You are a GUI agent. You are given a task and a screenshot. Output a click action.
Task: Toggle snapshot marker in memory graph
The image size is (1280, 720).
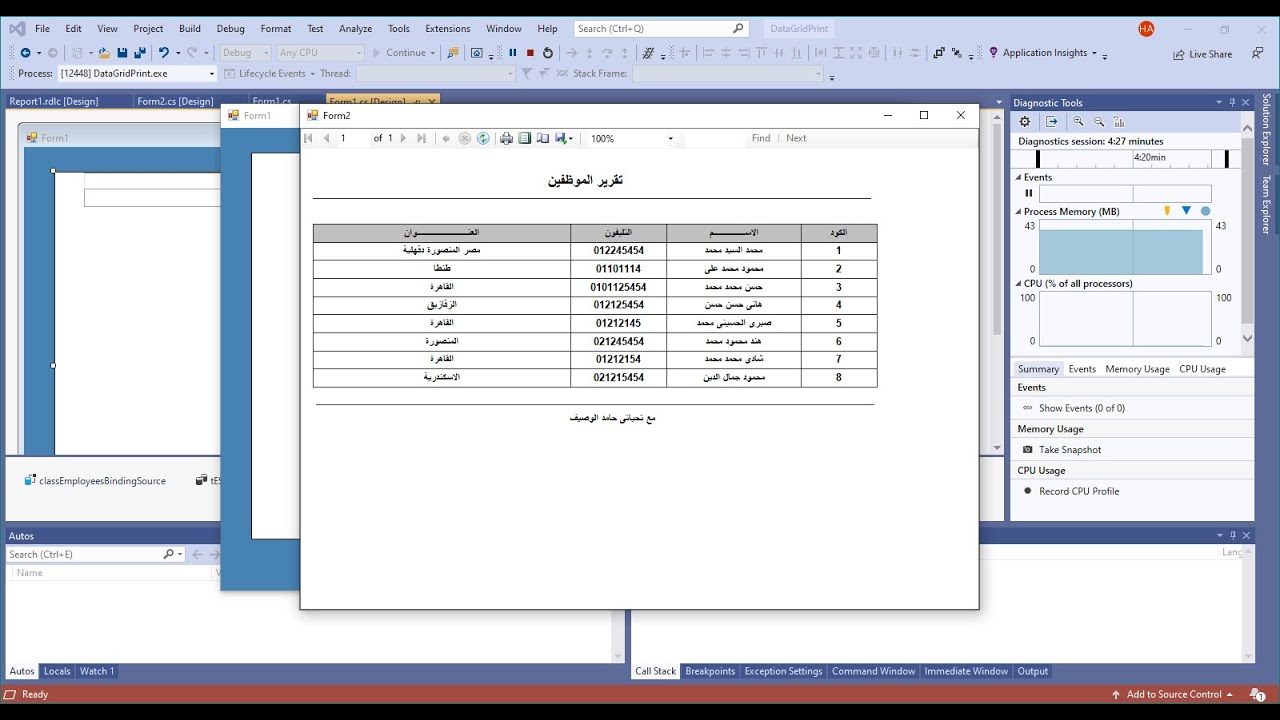tap(1186, 211)
